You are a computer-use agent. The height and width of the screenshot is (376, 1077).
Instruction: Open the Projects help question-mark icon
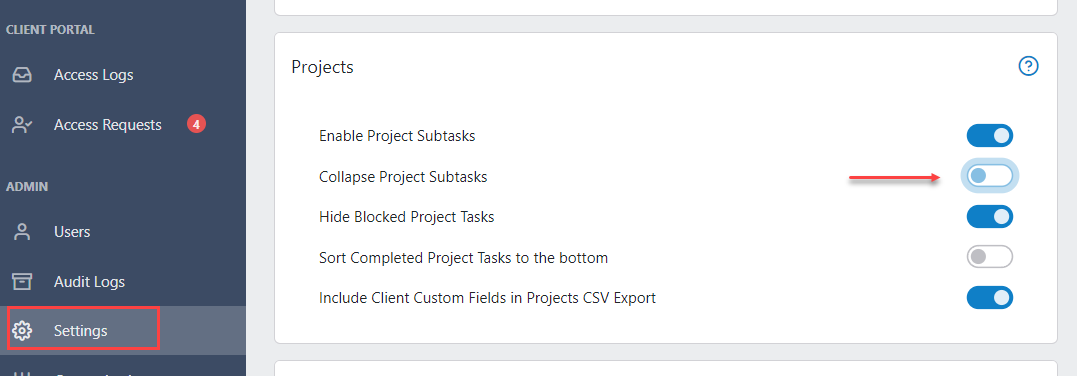pos(1028,67)
